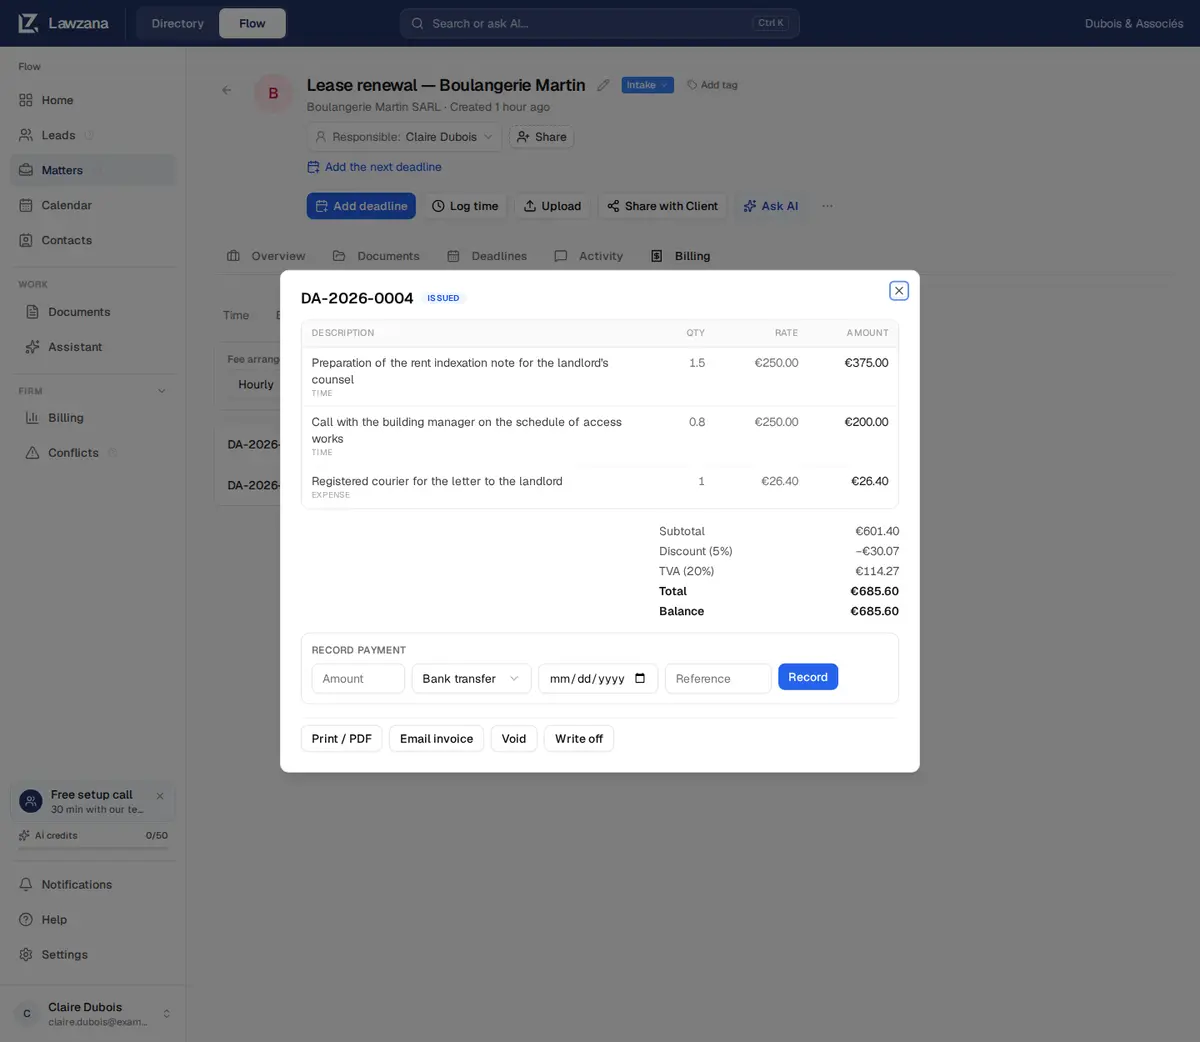The width and height of the screenshot is (1200, 1042).
Task: Click the B matter avatar
Action: (x=273, y=93)
